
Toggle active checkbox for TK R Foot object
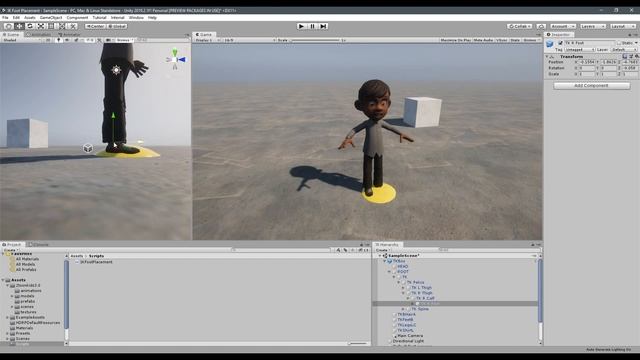click(560, 43)
